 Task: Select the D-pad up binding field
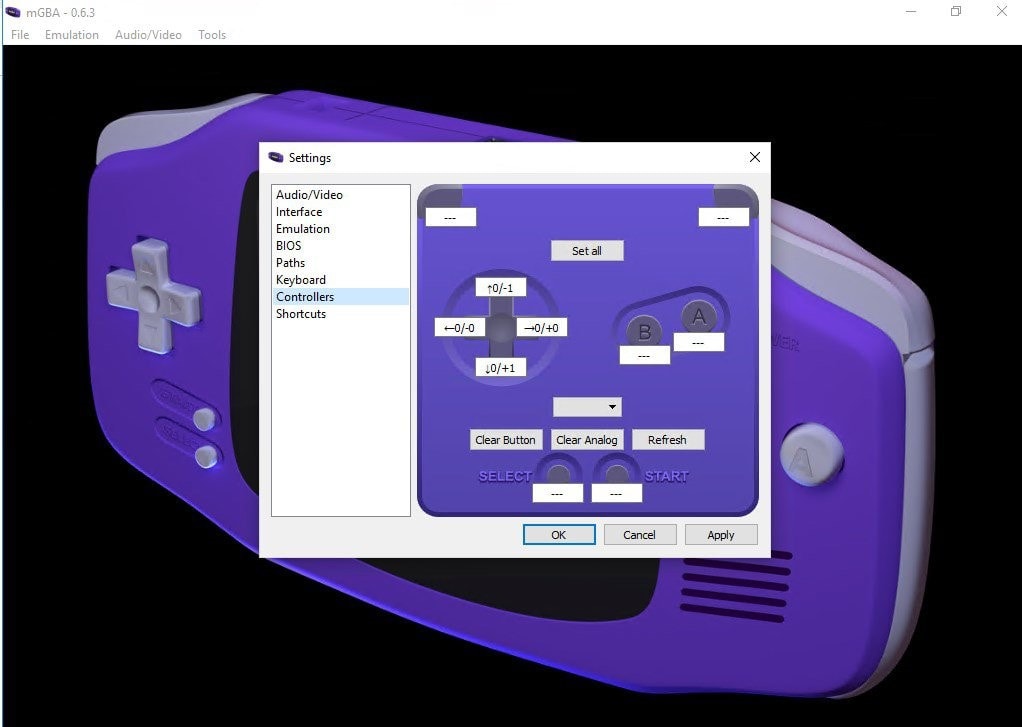tap(500, 288)
